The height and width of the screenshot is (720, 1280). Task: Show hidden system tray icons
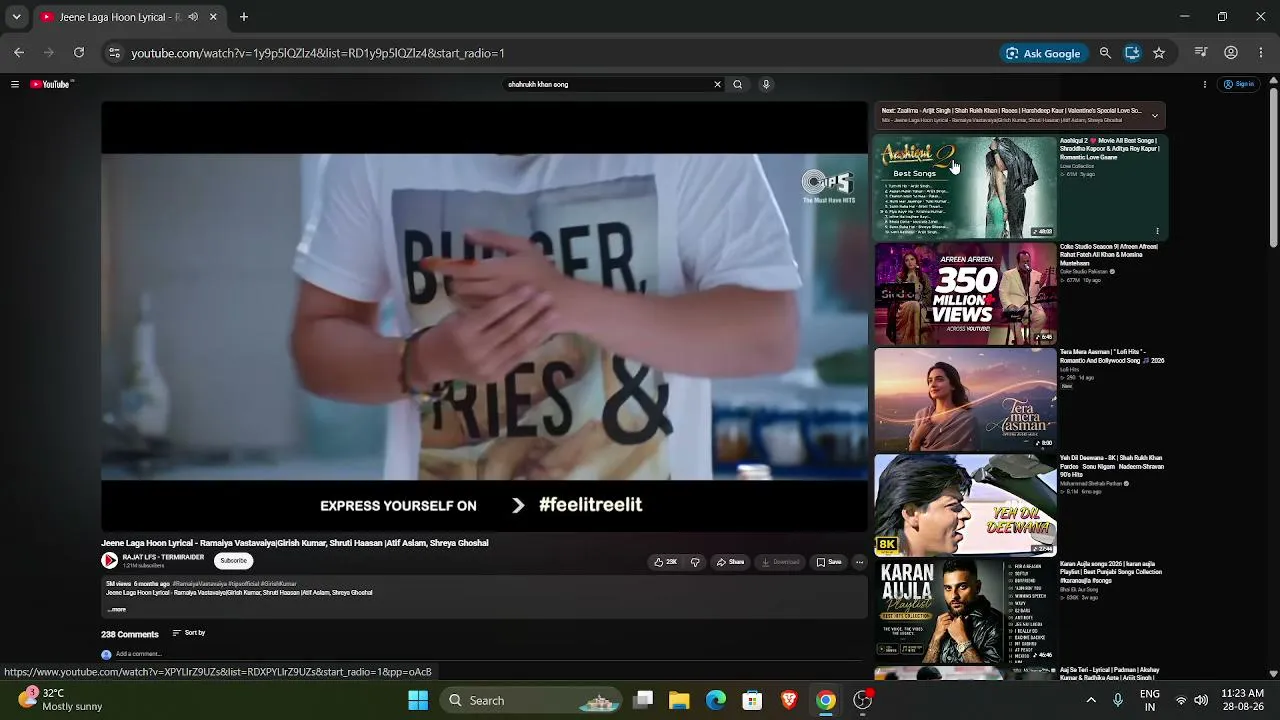click(1091, 700)
